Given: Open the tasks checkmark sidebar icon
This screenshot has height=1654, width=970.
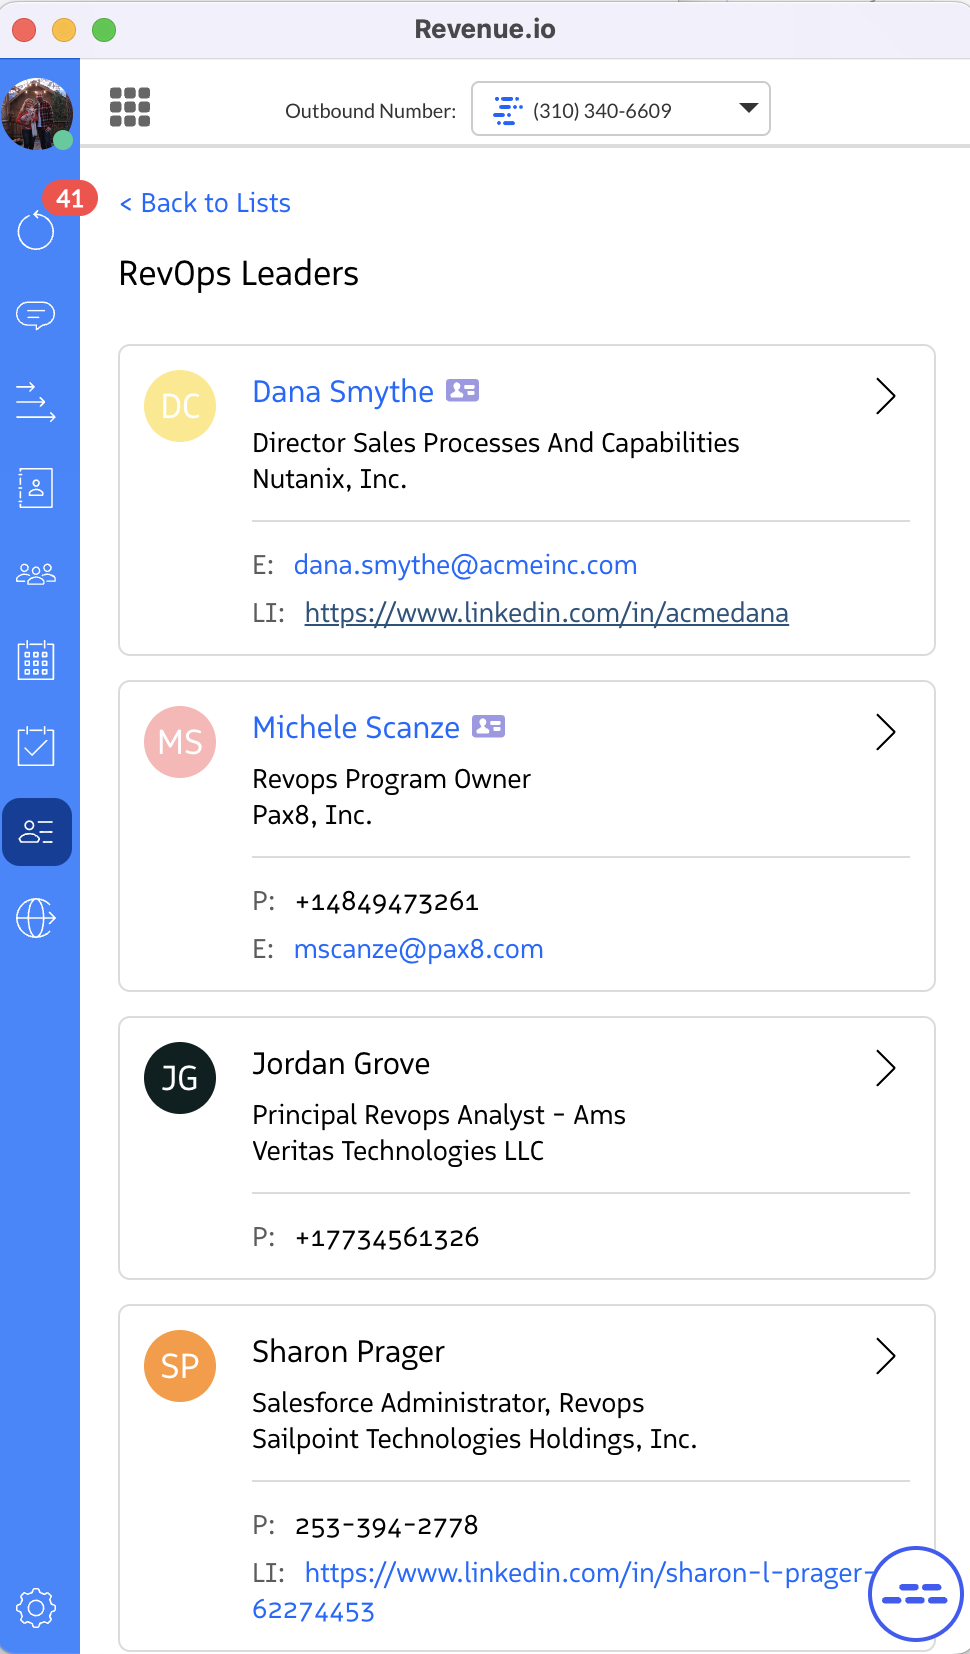Looking at the screenshot, I should point(36,746).
